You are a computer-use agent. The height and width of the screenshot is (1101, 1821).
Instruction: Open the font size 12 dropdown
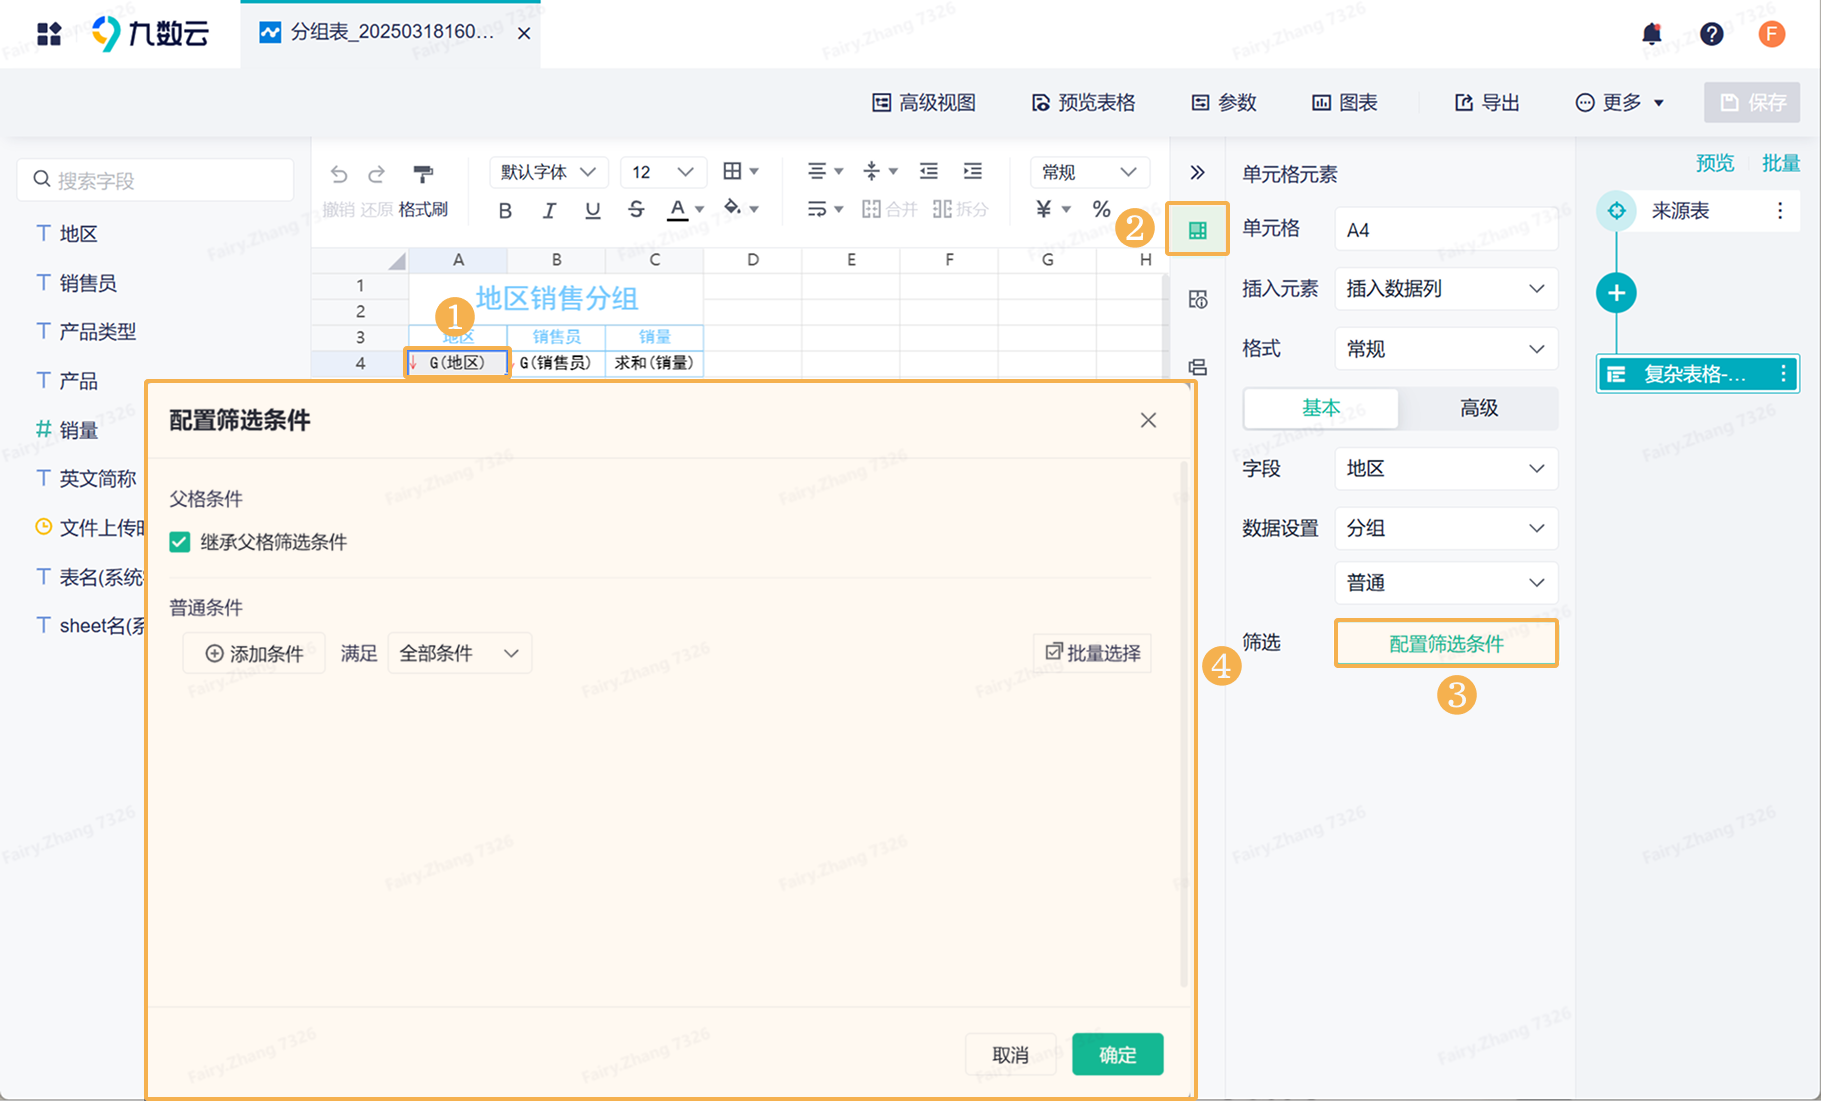click(x=664, y=172)
